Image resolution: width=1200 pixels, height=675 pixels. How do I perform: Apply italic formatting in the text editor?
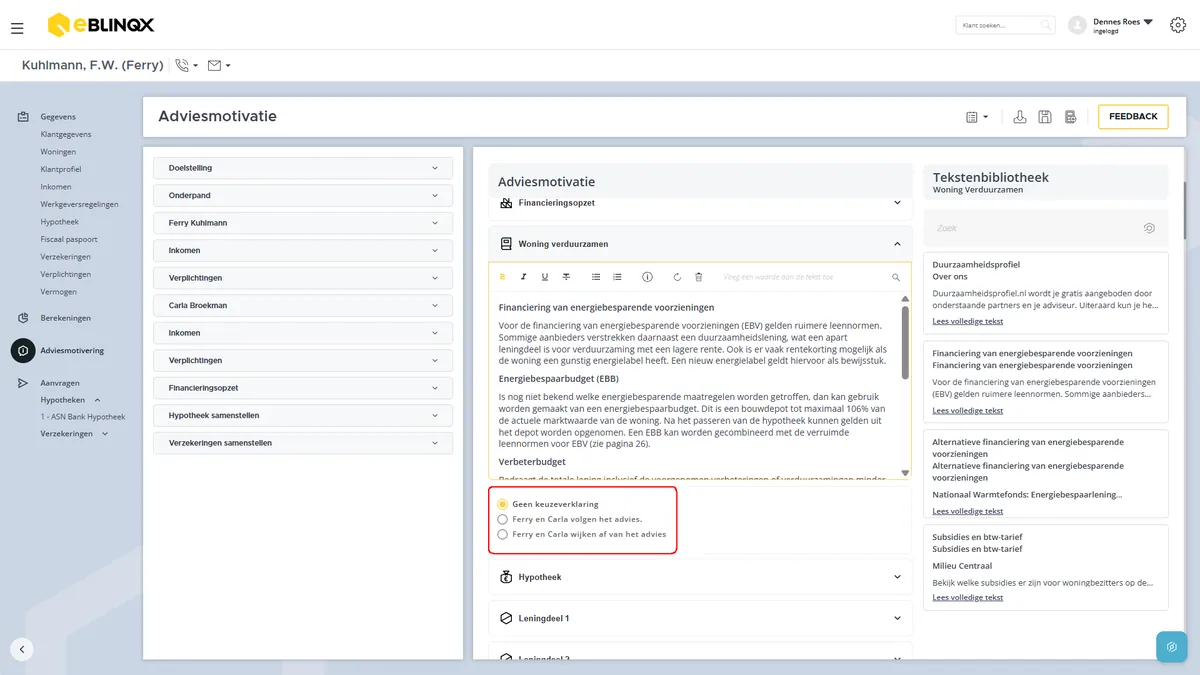[523, 277]
